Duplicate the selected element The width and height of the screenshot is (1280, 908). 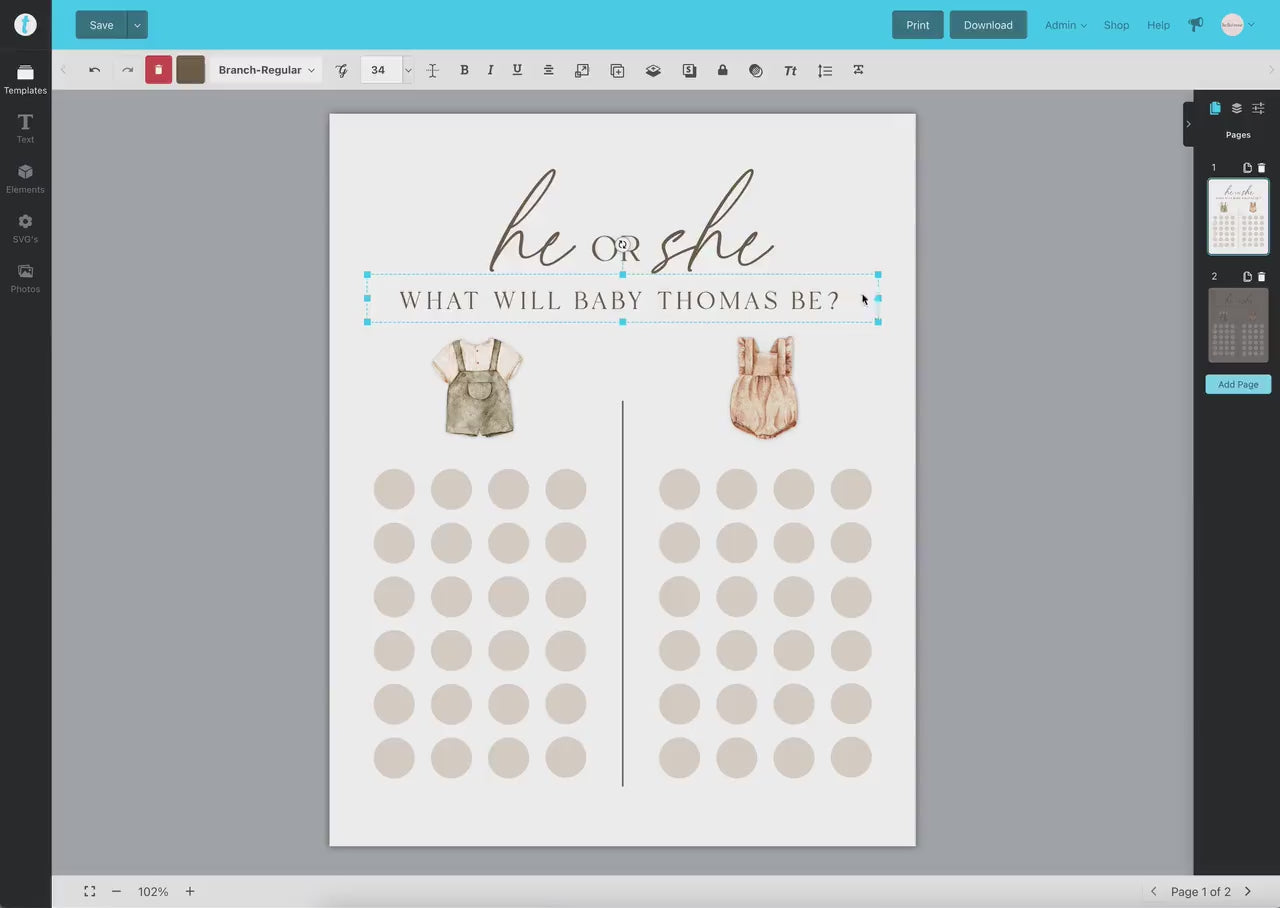tap(617, 70)
